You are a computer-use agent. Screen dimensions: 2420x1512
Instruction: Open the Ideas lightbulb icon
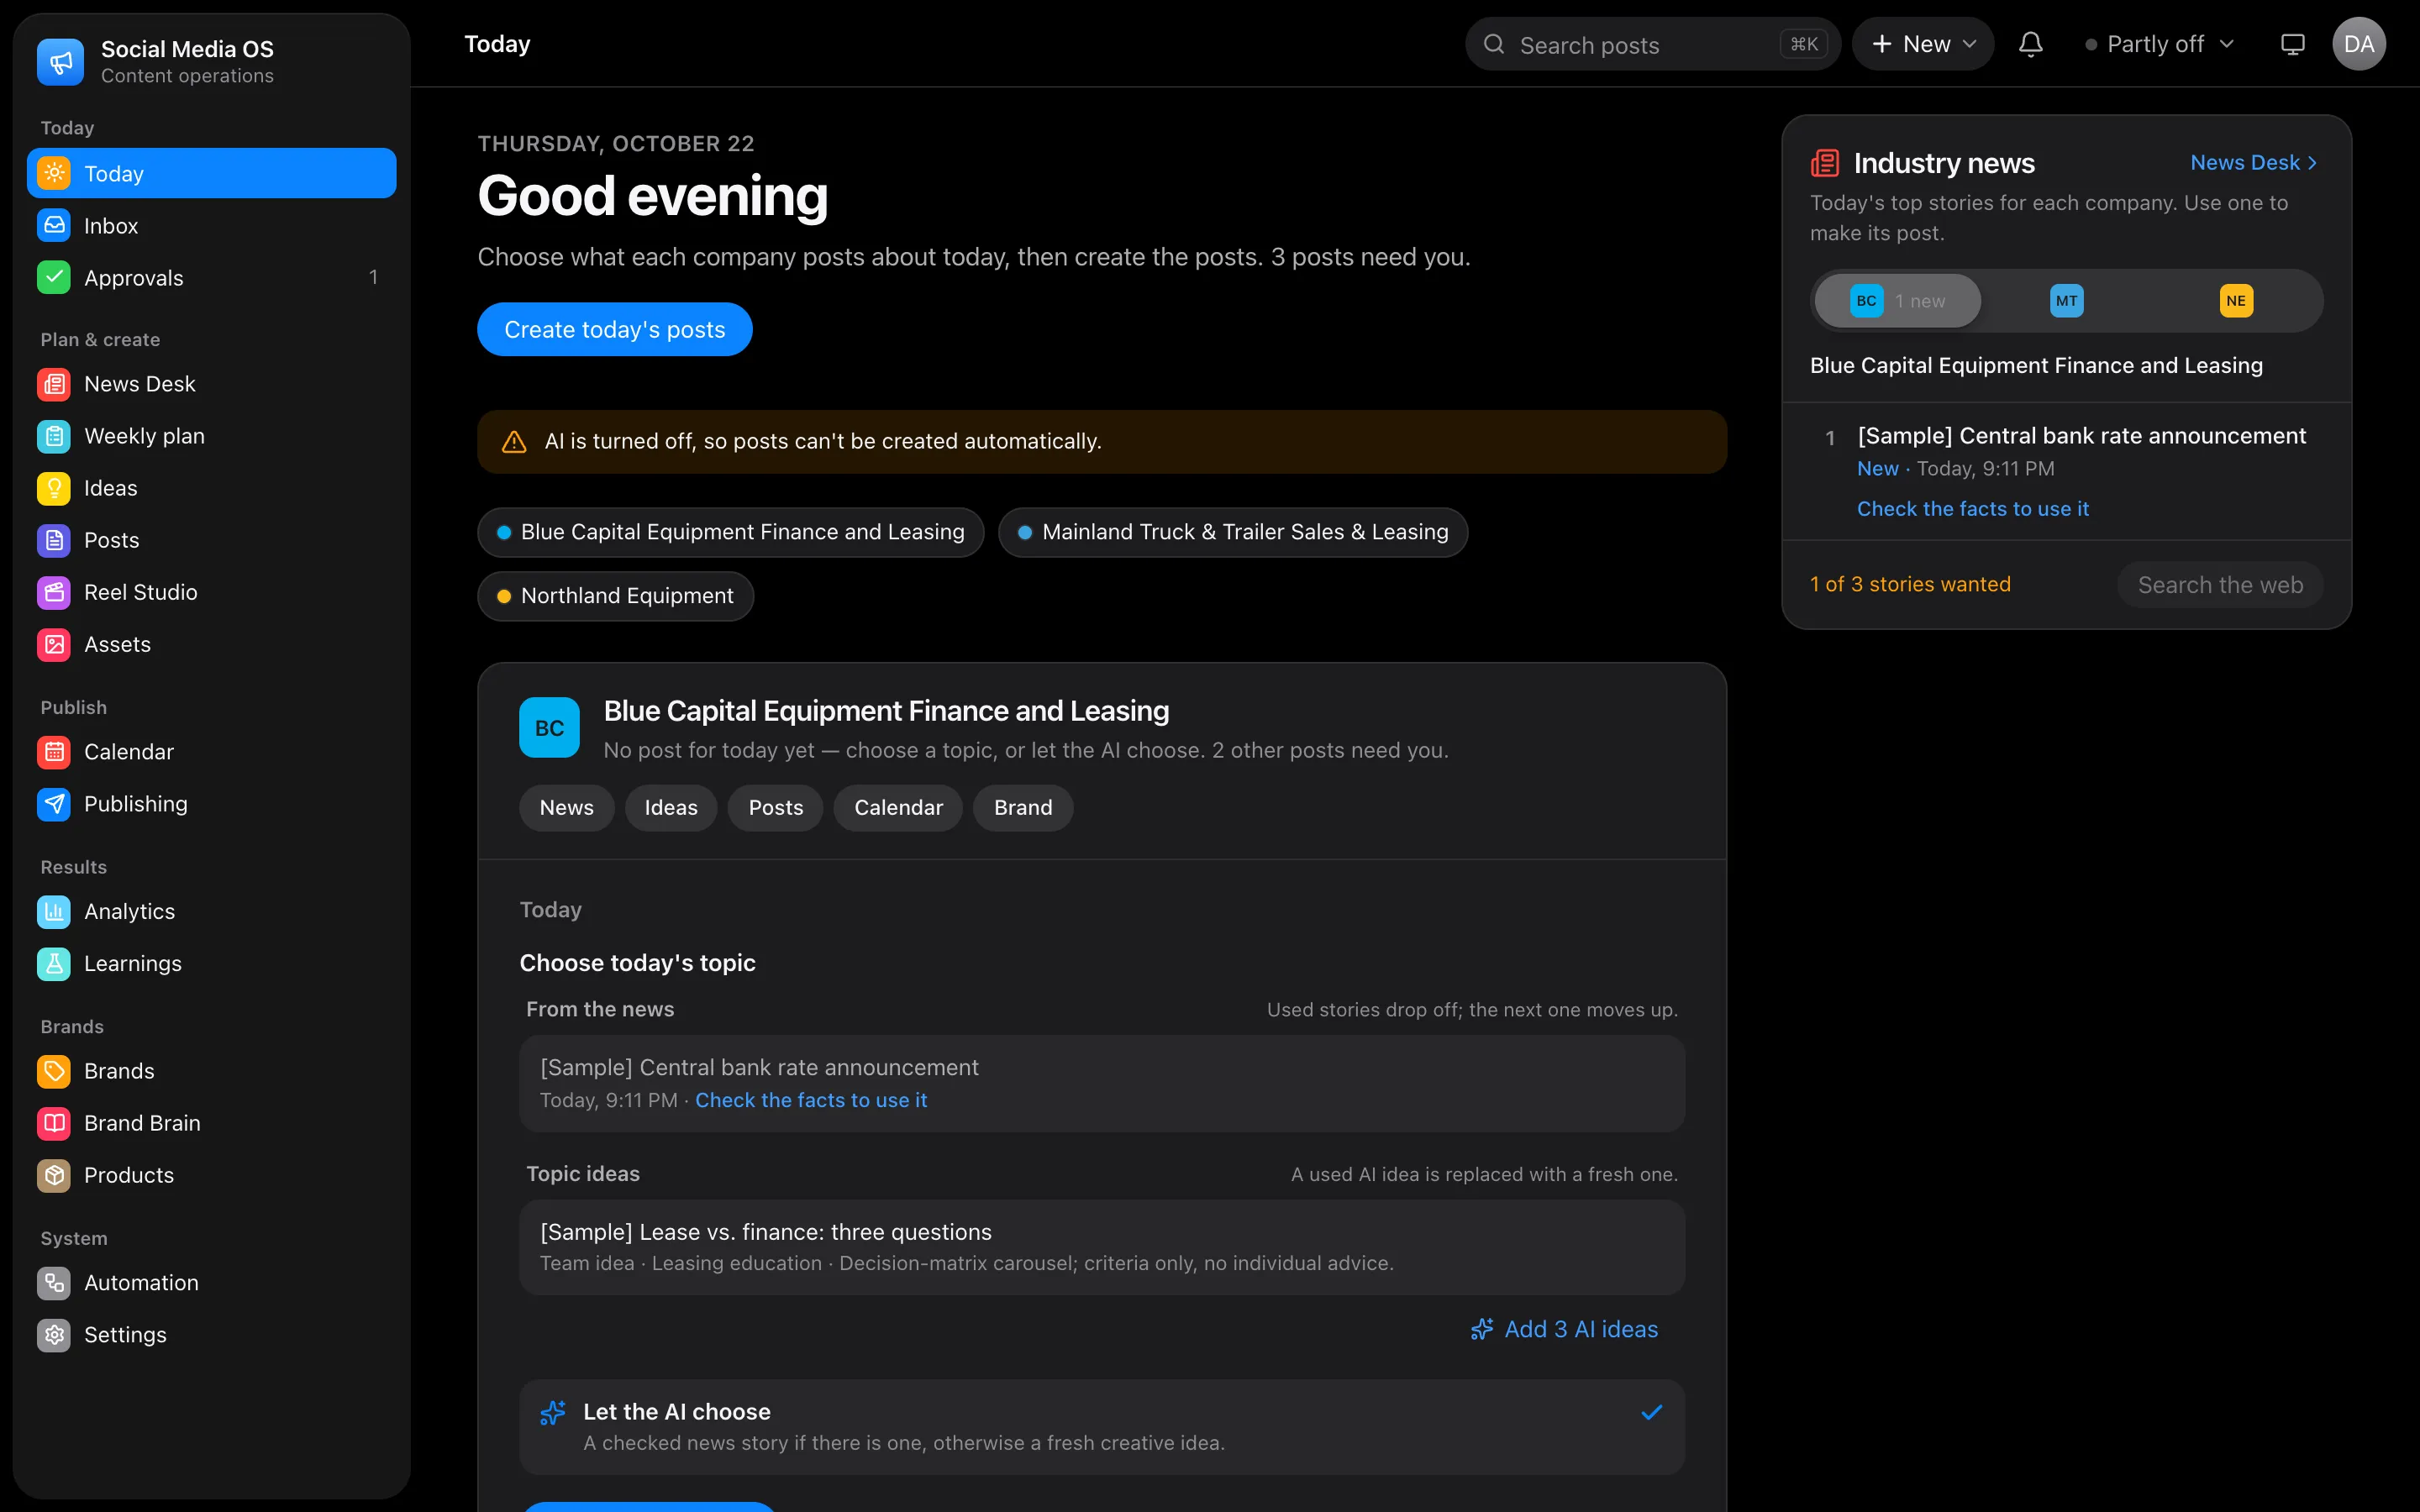point(54,488)
